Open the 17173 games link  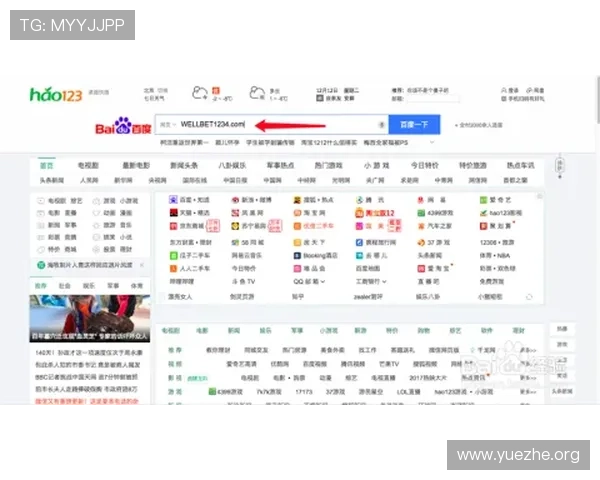(x=304, y=392)
